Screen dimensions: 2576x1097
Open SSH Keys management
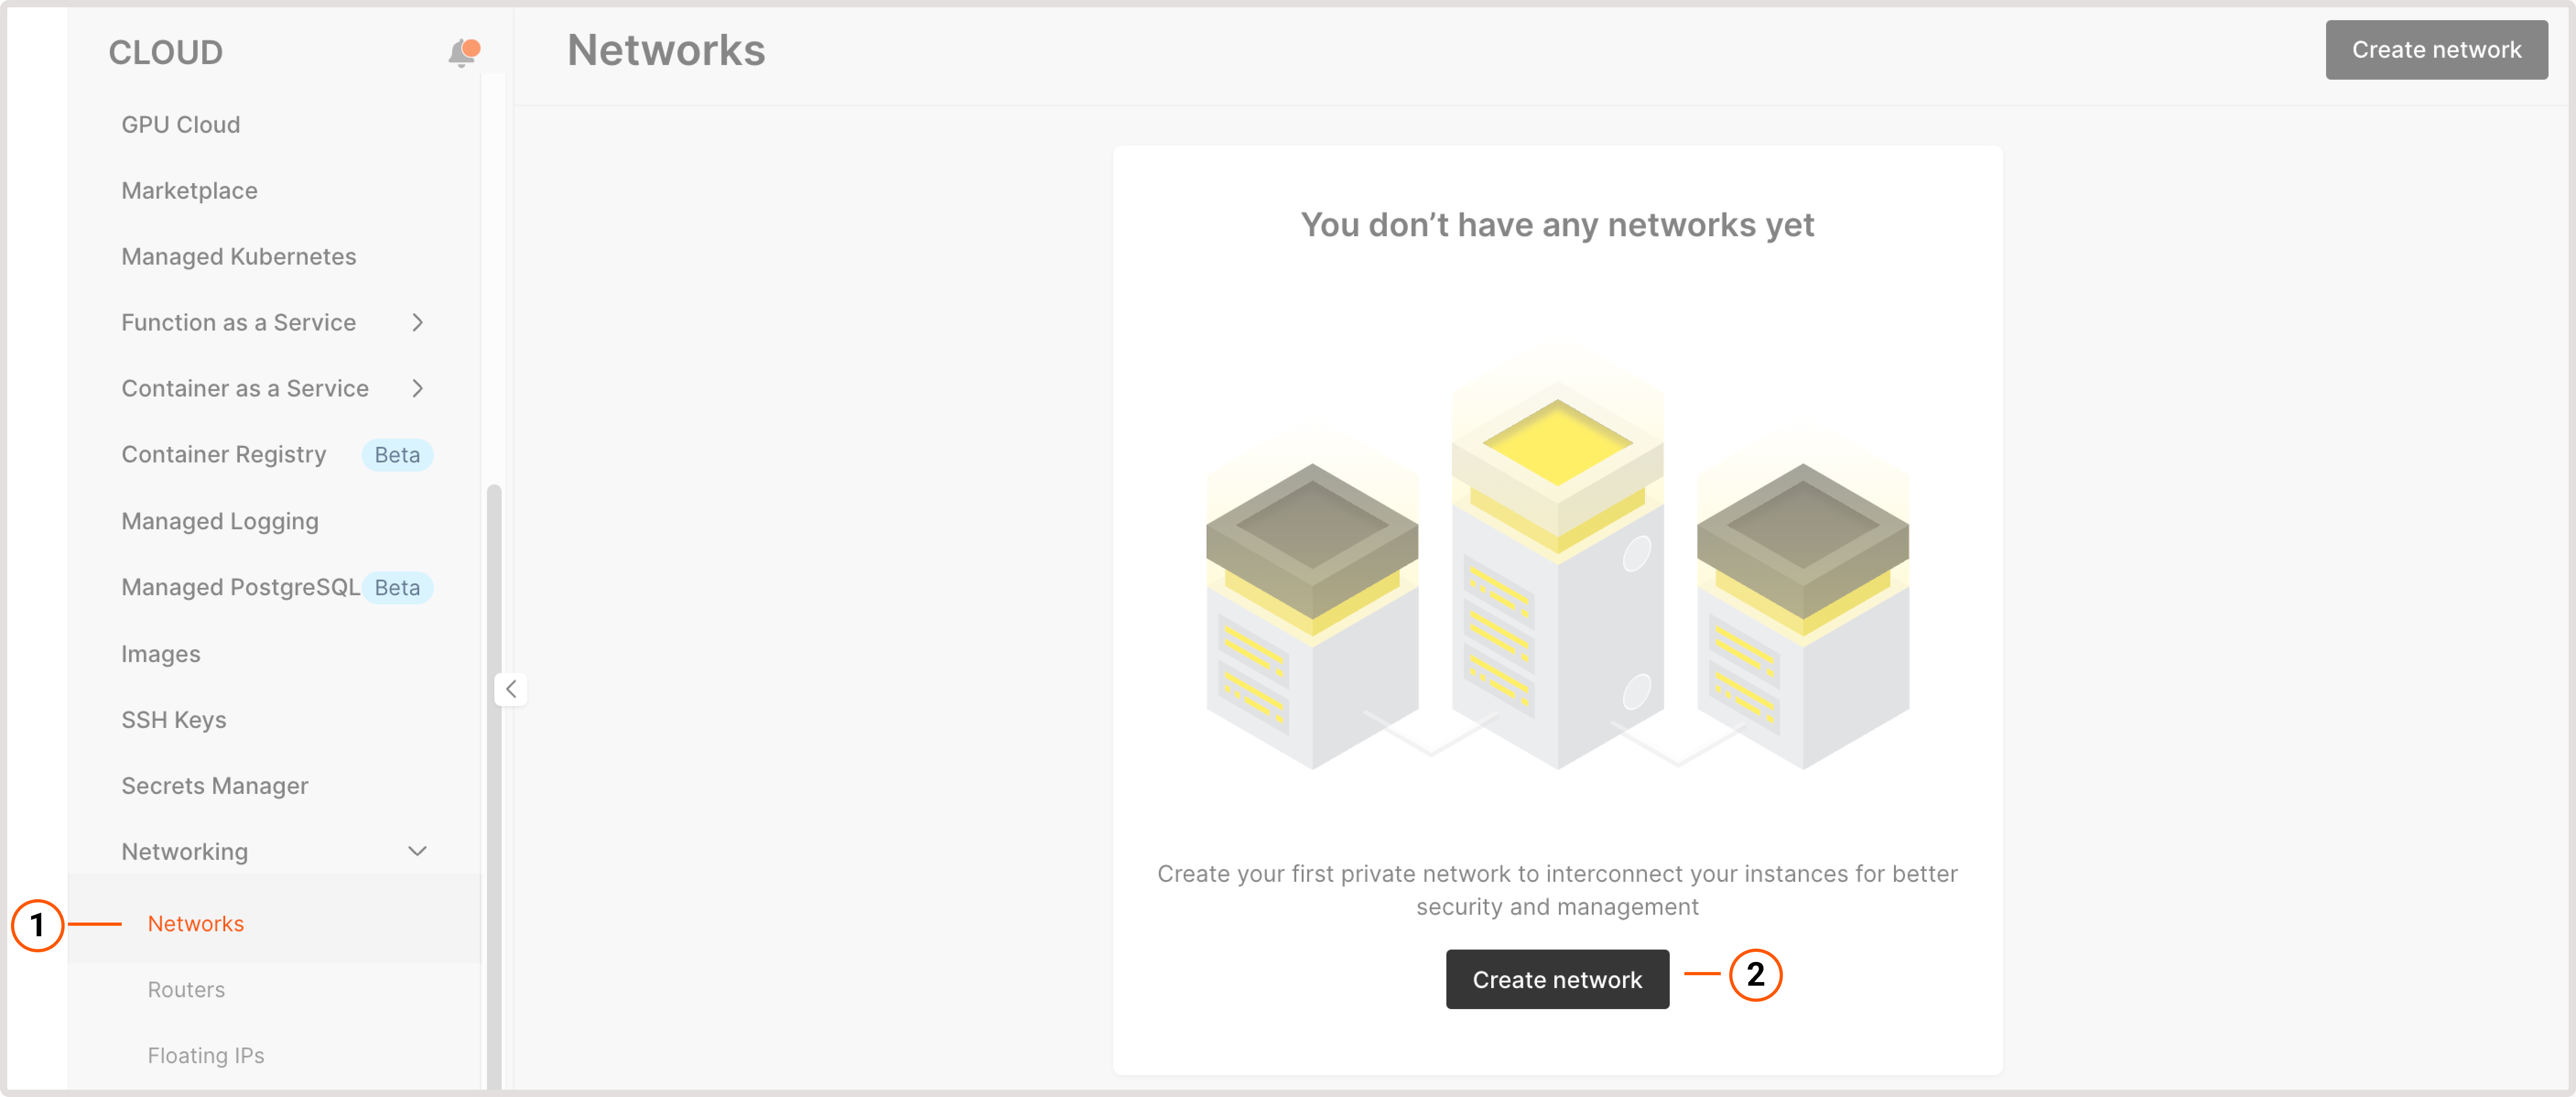(174, 719)
